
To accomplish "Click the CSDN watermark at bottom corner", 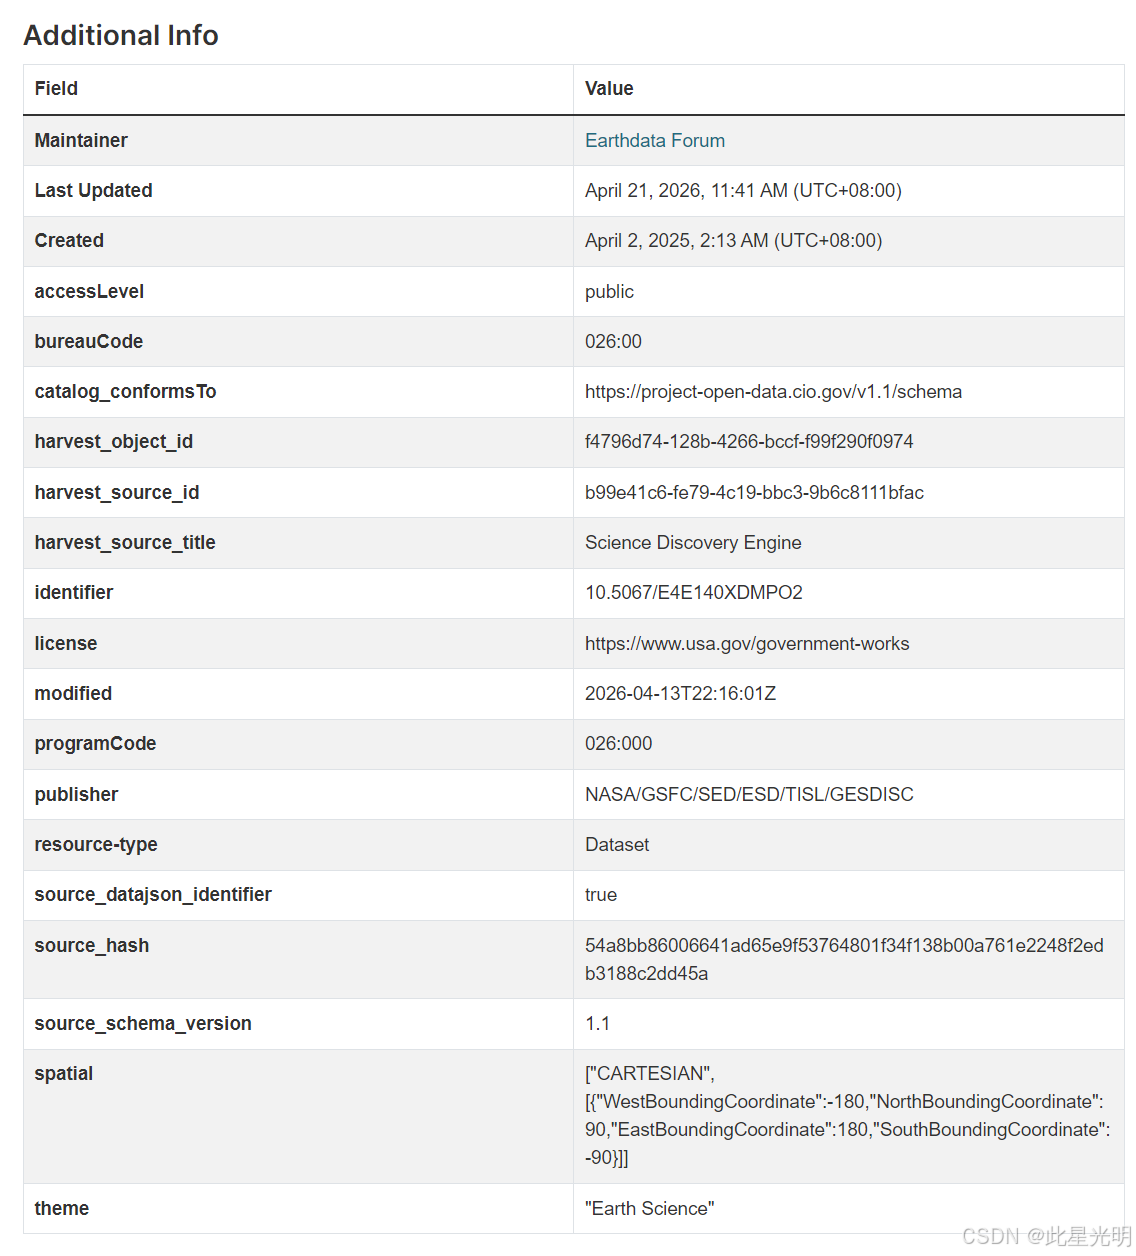I will pos(1046,1237).
